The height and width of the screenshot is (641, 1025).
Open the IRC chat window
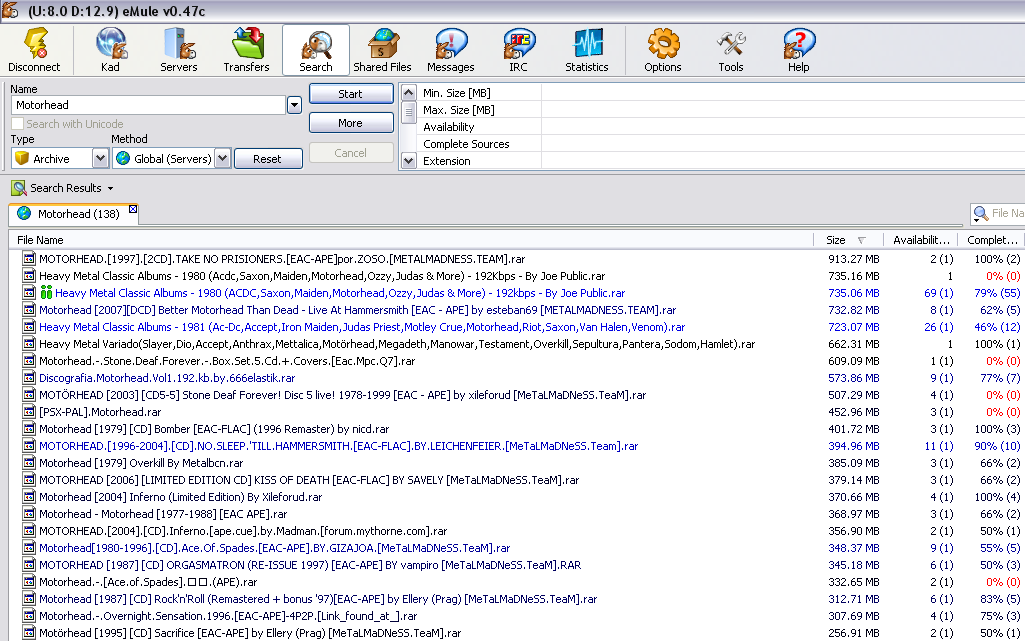519,50
